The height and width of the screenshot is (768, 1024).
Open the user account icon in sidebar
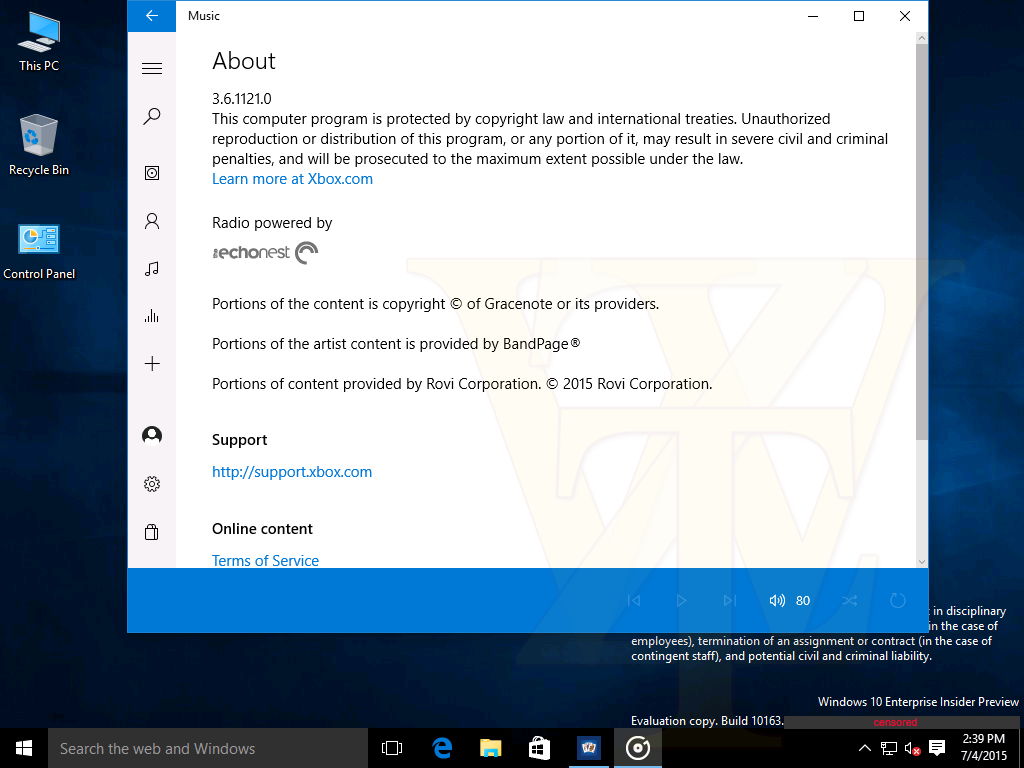coord(152,435)
